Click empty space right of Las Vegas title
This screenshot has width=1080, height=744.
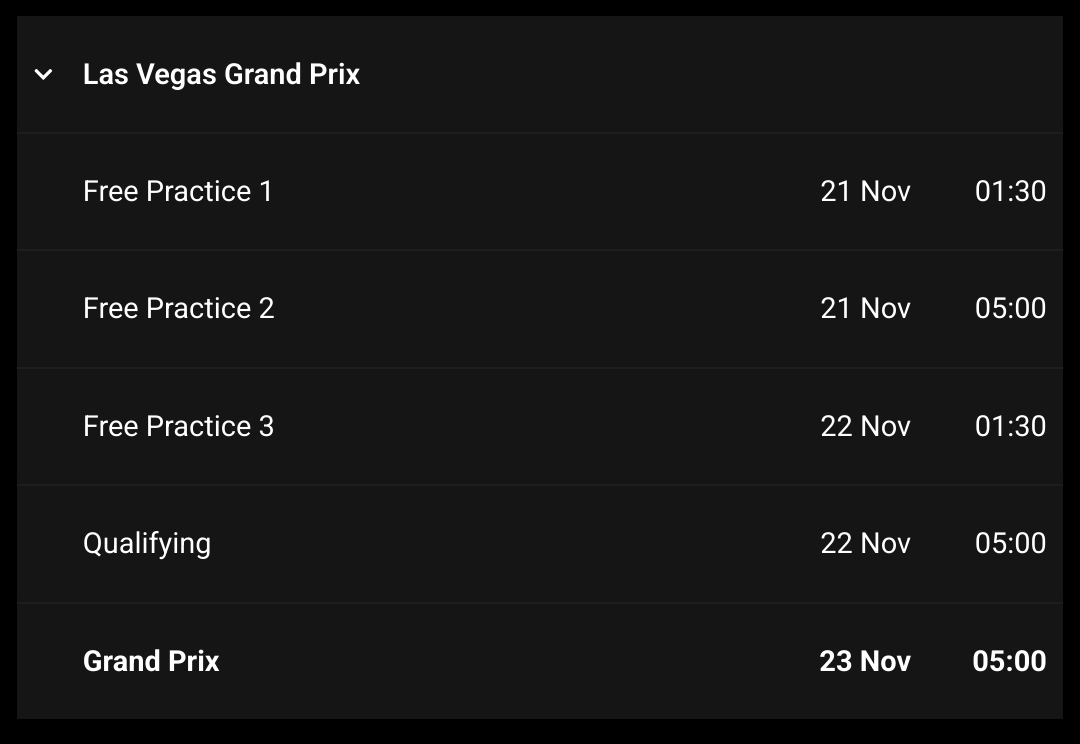tap(700, 74)
